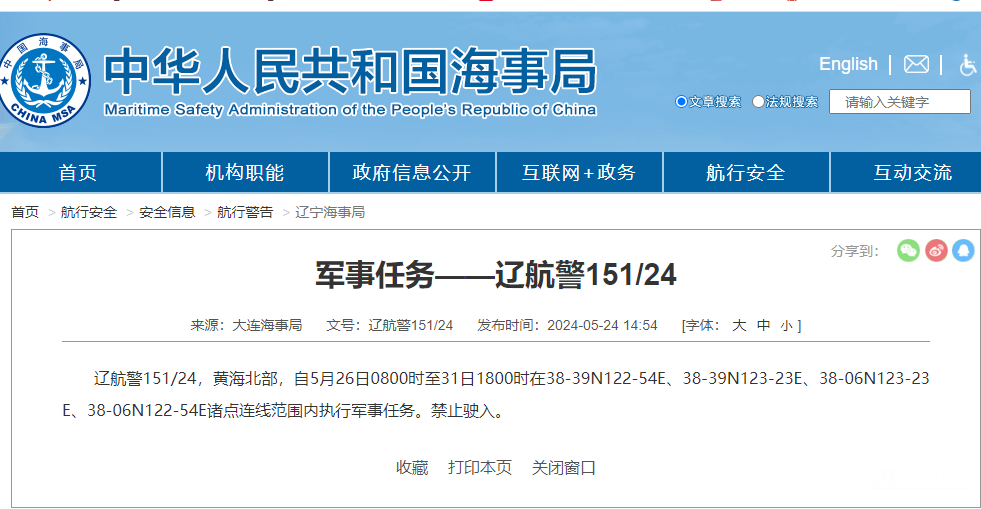The height and width of the screenshot is (509, 981).
Task: Click the publish time 2024-05-24 14:54
Action: (x=602, y=325)
